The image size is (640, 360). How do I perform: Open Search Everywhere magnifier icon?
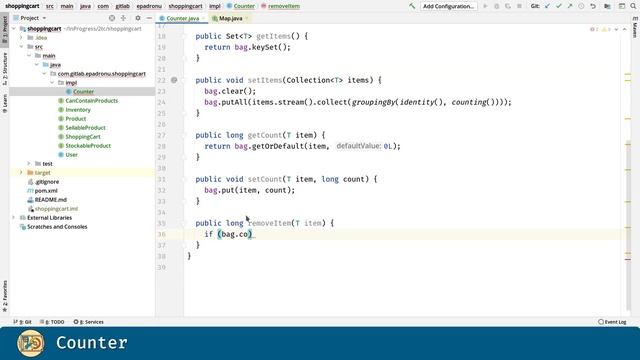(633, 6)
